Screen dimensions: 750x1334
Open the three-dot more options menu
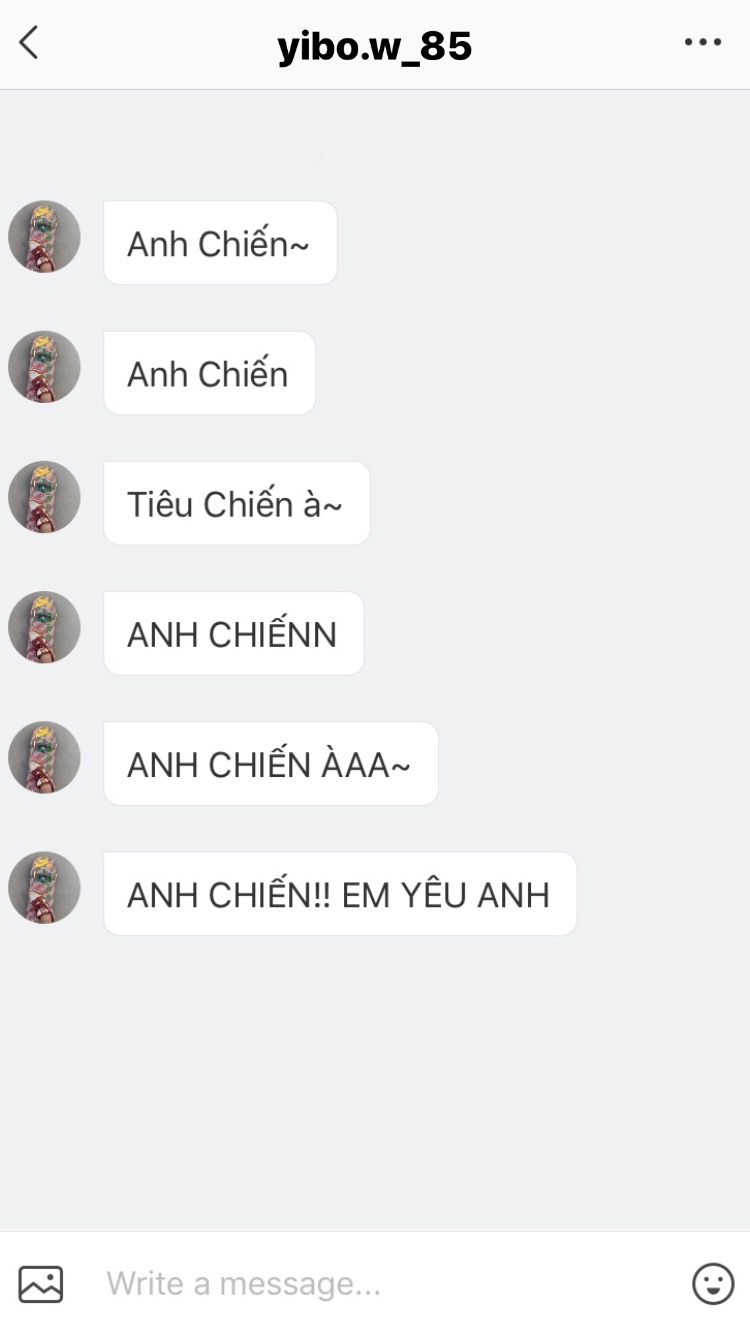(x=703, y=42)
